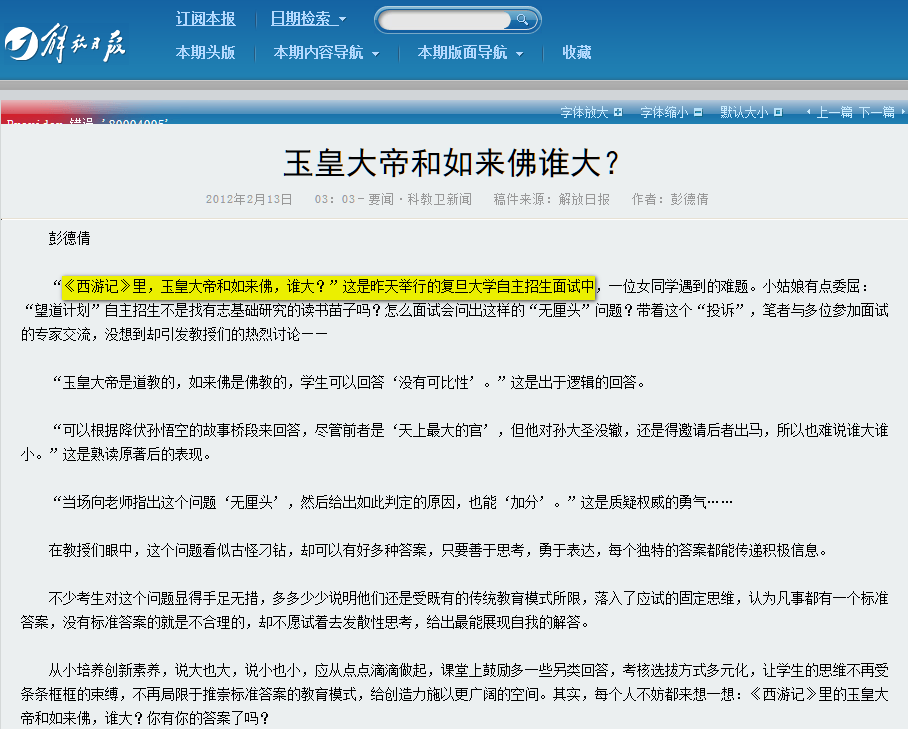Reset font with 默认大小
Image resolution: width=908 pixels, height=729 pixels.
(743, 112)
